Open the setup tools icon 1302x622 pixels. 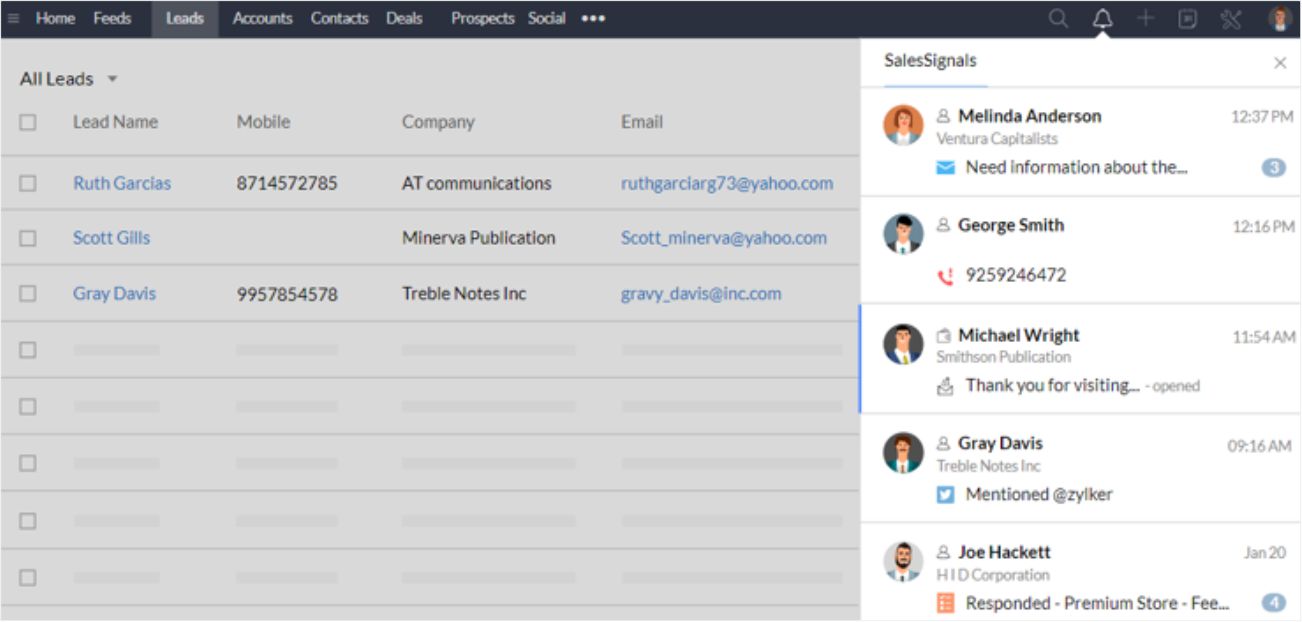[x=1230, y=18]
